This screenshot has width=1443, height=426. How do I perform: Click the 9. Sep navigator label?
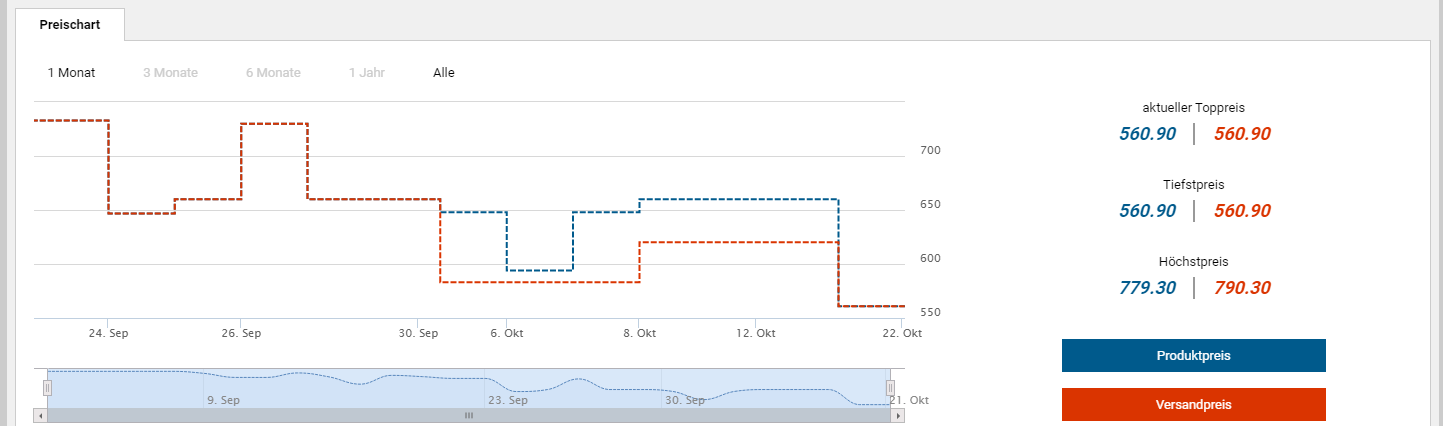223,400
